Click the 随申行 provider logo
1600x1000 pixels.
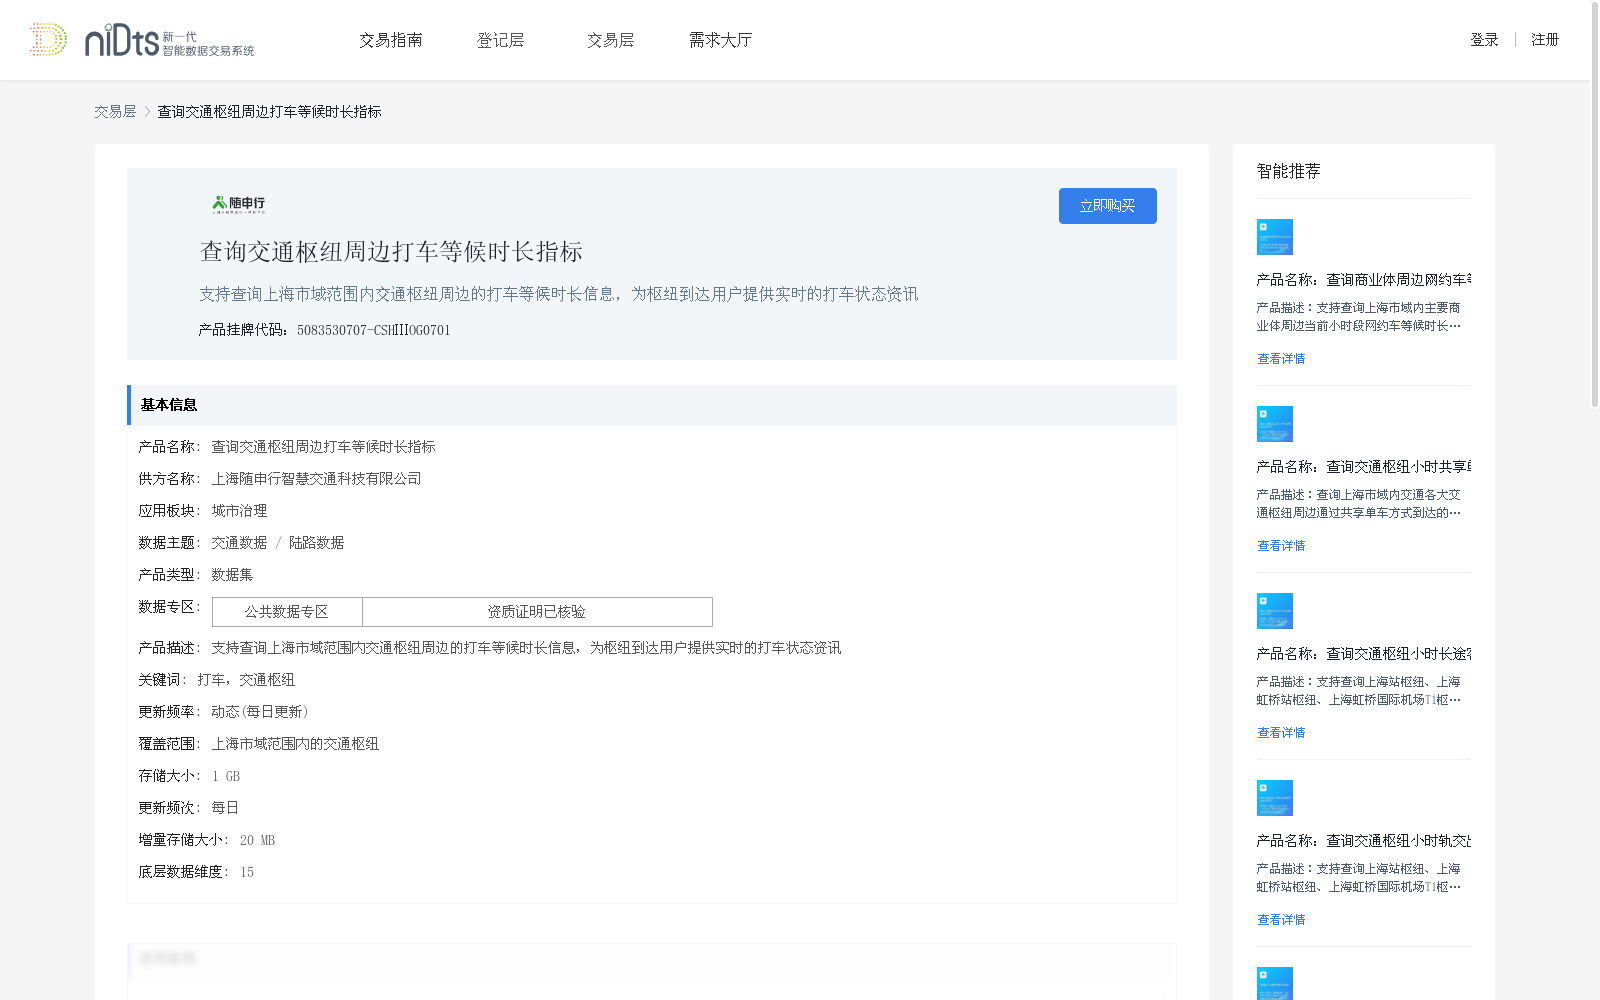click(238, 204)
